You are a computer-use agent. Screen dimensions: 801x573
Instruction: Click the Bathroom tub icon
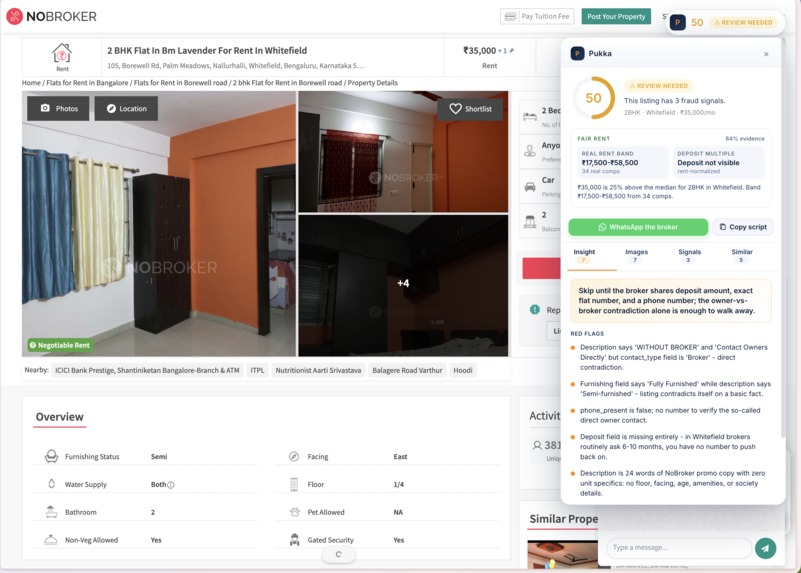51,512
